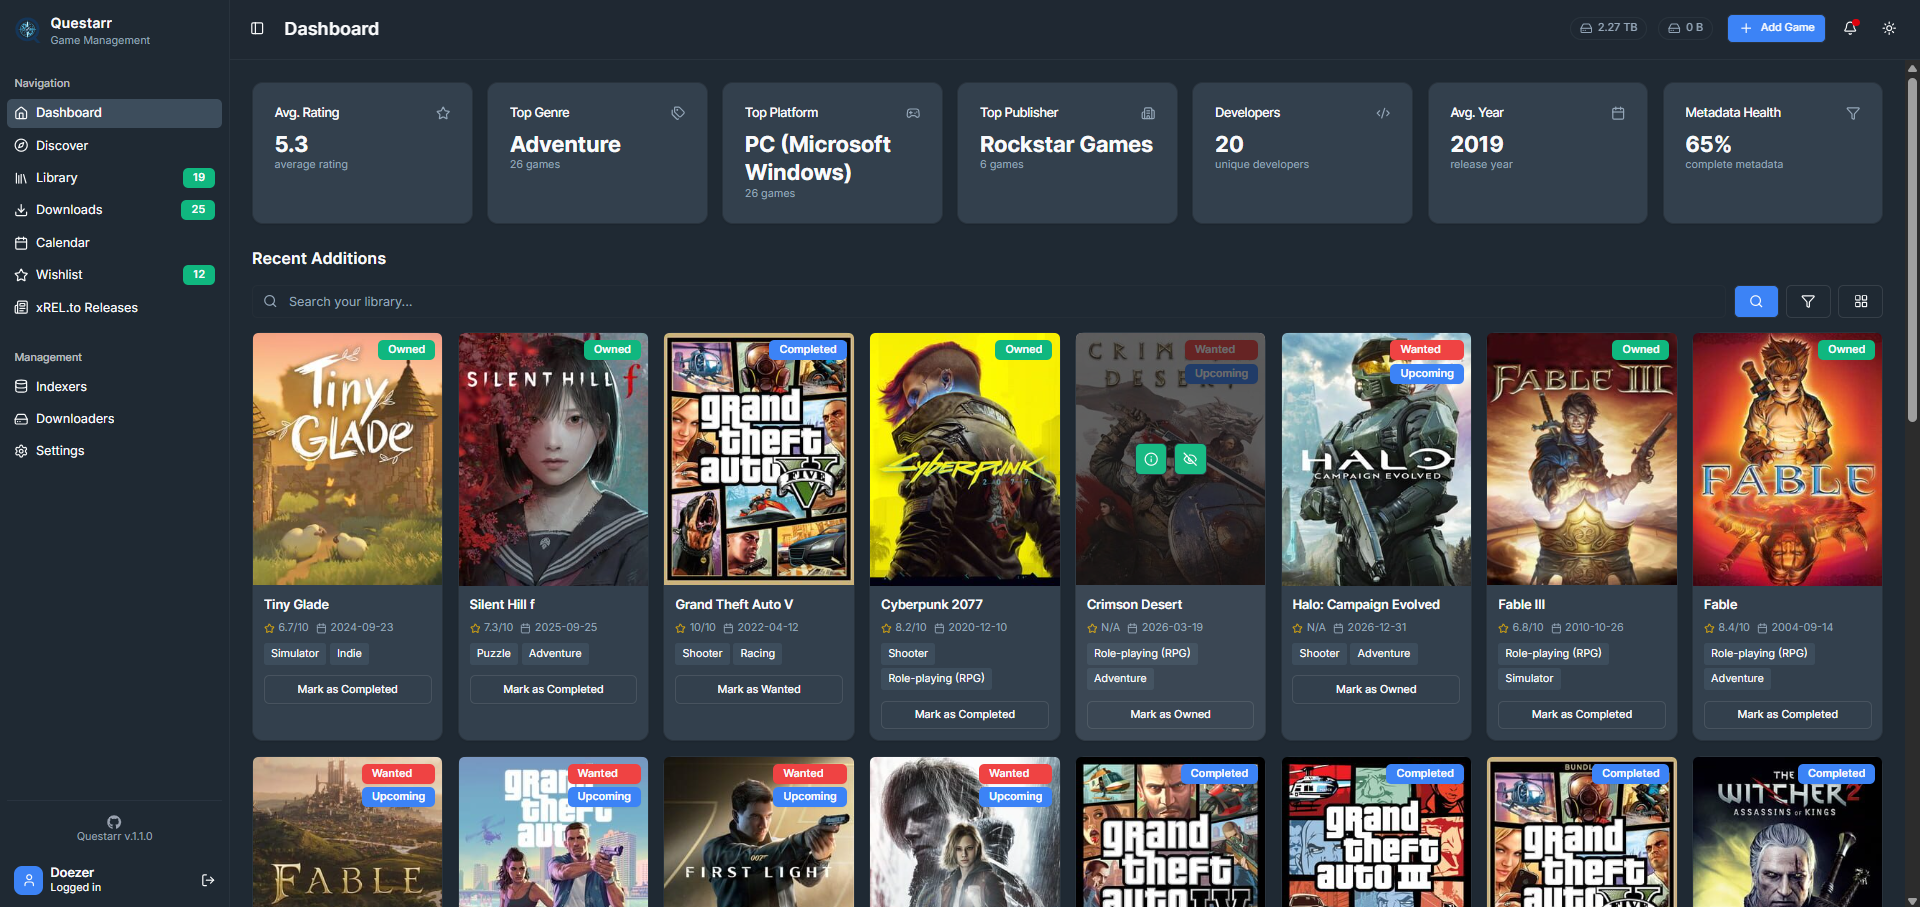Open the Cyberpunk 2077 cover thumbnail
1920x907 pixels.
click(964, 459)
